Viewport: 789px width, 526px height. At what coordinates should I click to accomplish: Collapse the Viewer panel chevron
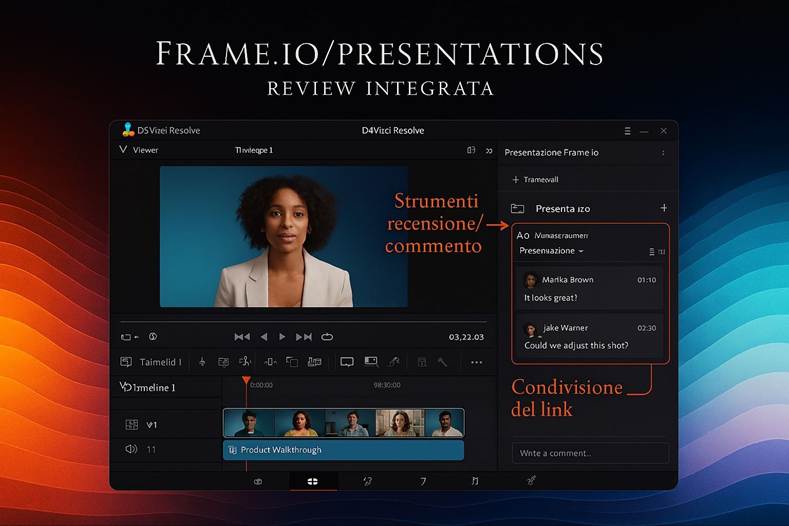pos(123,150)
